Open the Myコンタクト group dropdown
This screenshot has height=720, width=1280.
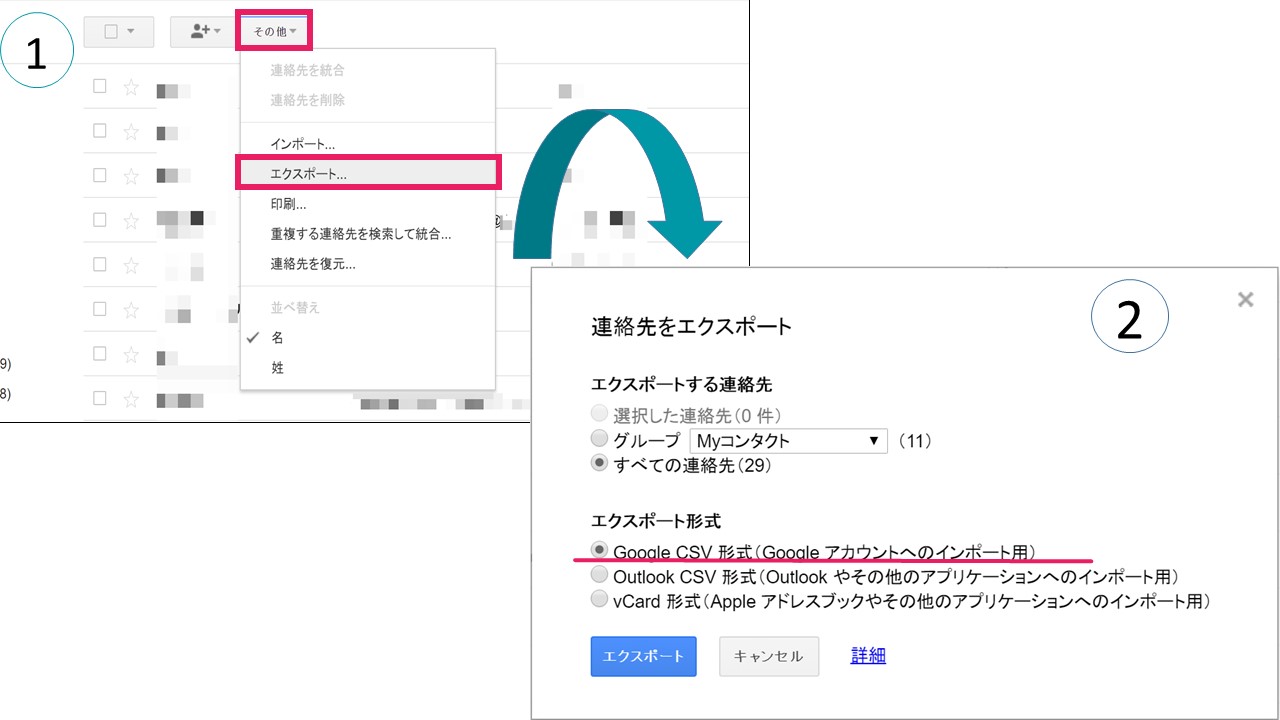[x=788, y=440]
